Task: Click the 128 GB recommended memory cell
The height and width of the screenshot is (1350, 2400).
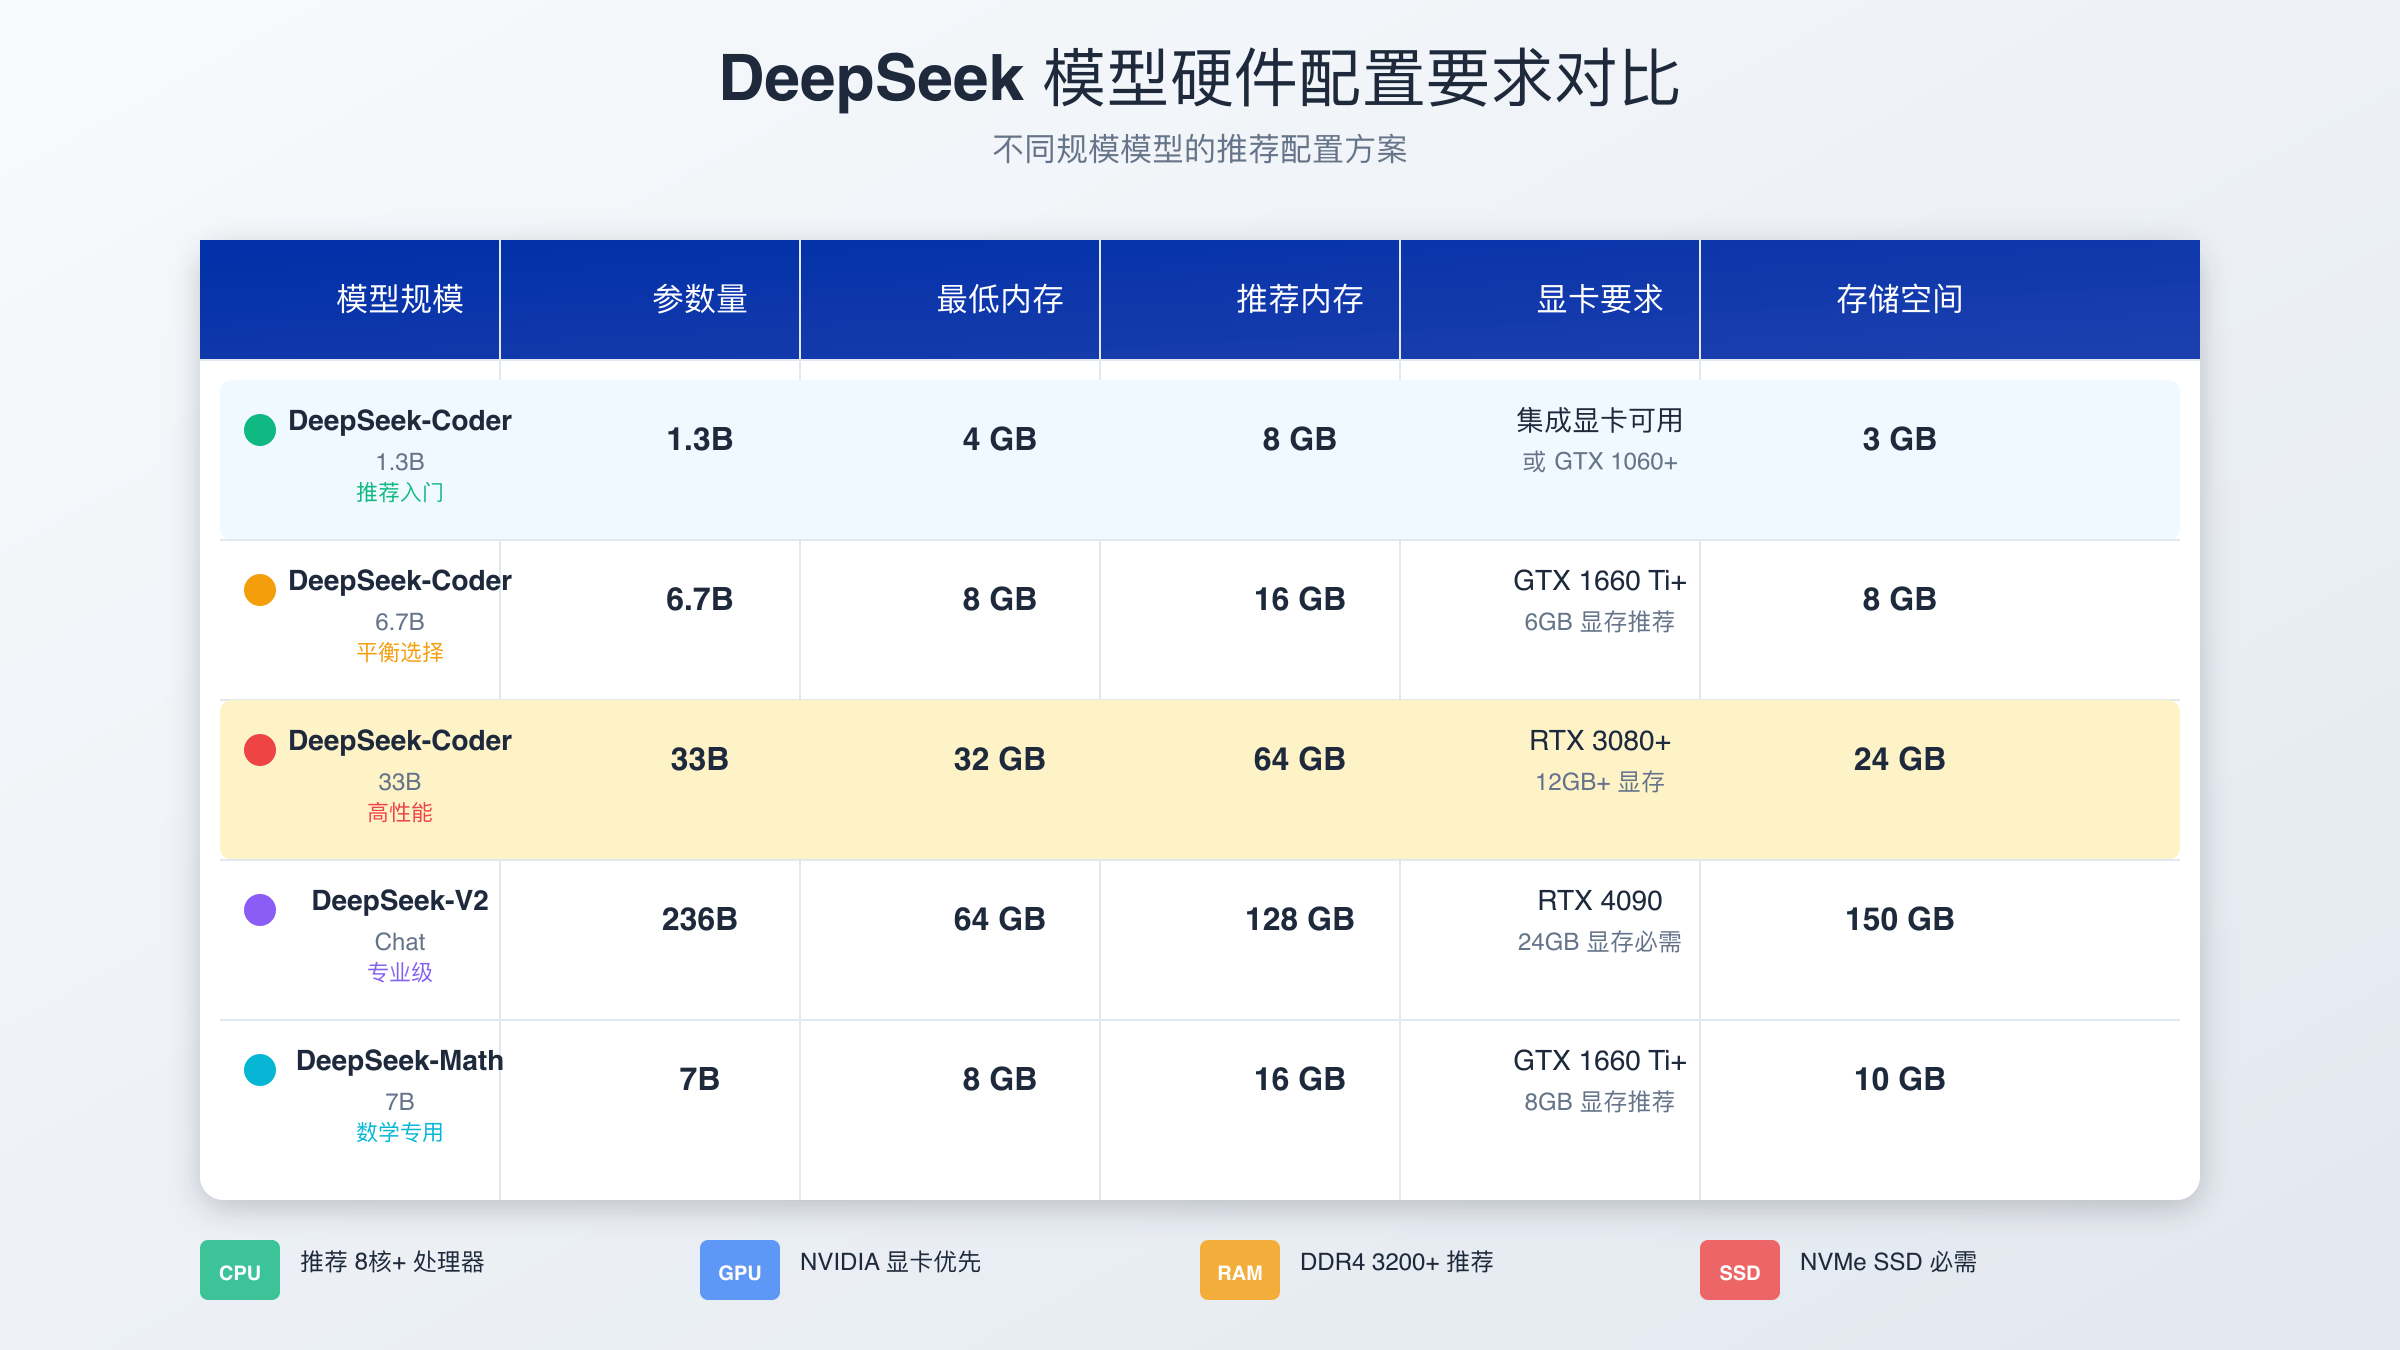Action: [1300, 919]
